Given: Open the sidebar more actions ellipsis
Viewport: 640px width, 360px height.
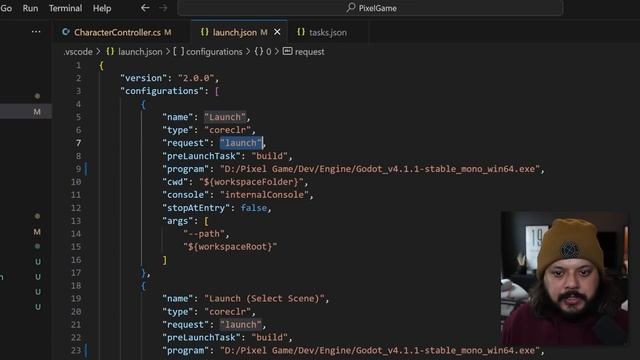Looking at the screenshot, I should click(x=36, y=31).
